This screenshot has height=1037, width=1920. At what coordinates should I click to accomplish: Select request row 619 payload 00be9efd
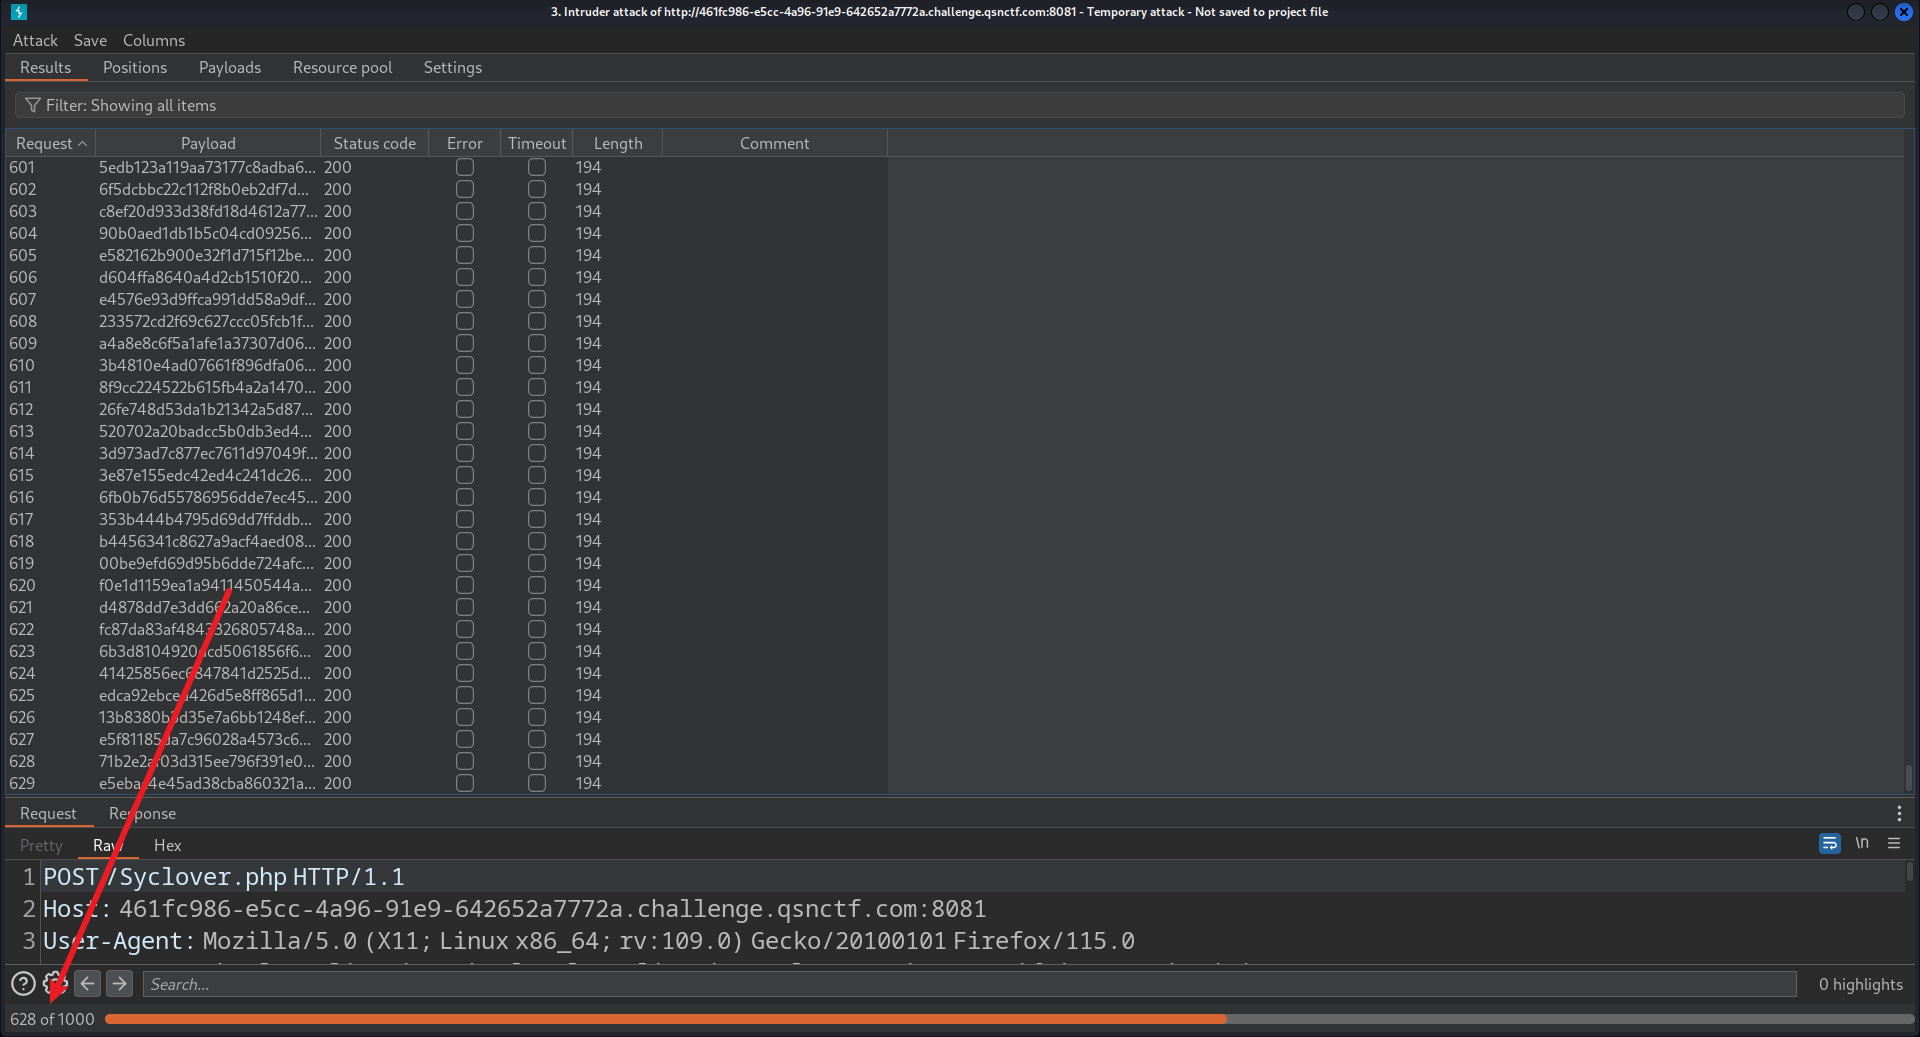[446, 564]
